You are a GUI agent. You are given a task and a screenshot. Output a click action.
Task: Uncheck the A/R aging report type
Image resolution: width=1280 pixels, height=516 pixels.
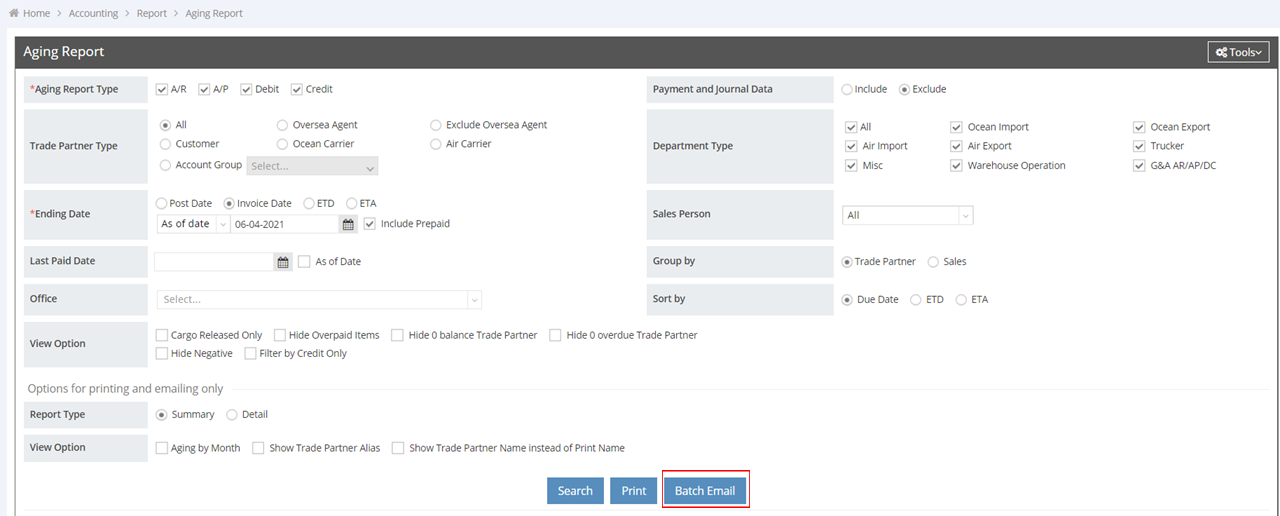(162, 89)
